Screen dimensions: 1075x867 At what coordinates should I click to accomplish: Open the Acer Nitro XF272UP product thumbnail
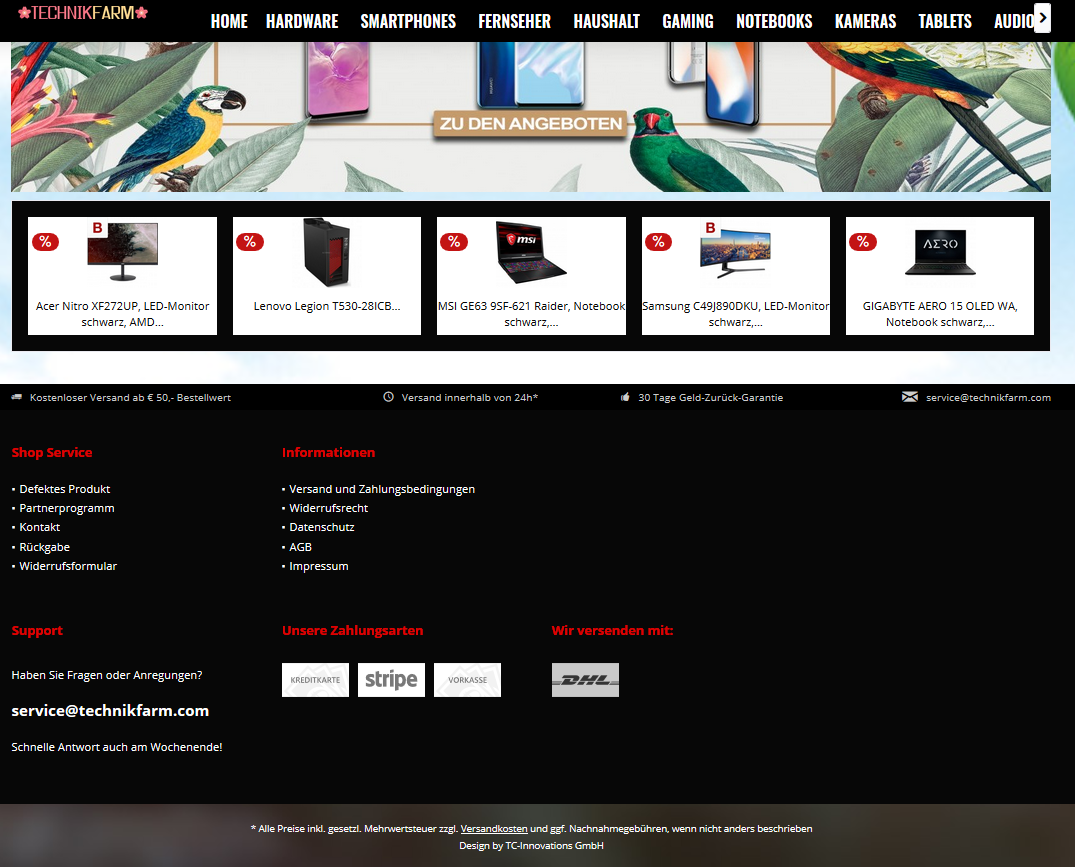(123, 252)
